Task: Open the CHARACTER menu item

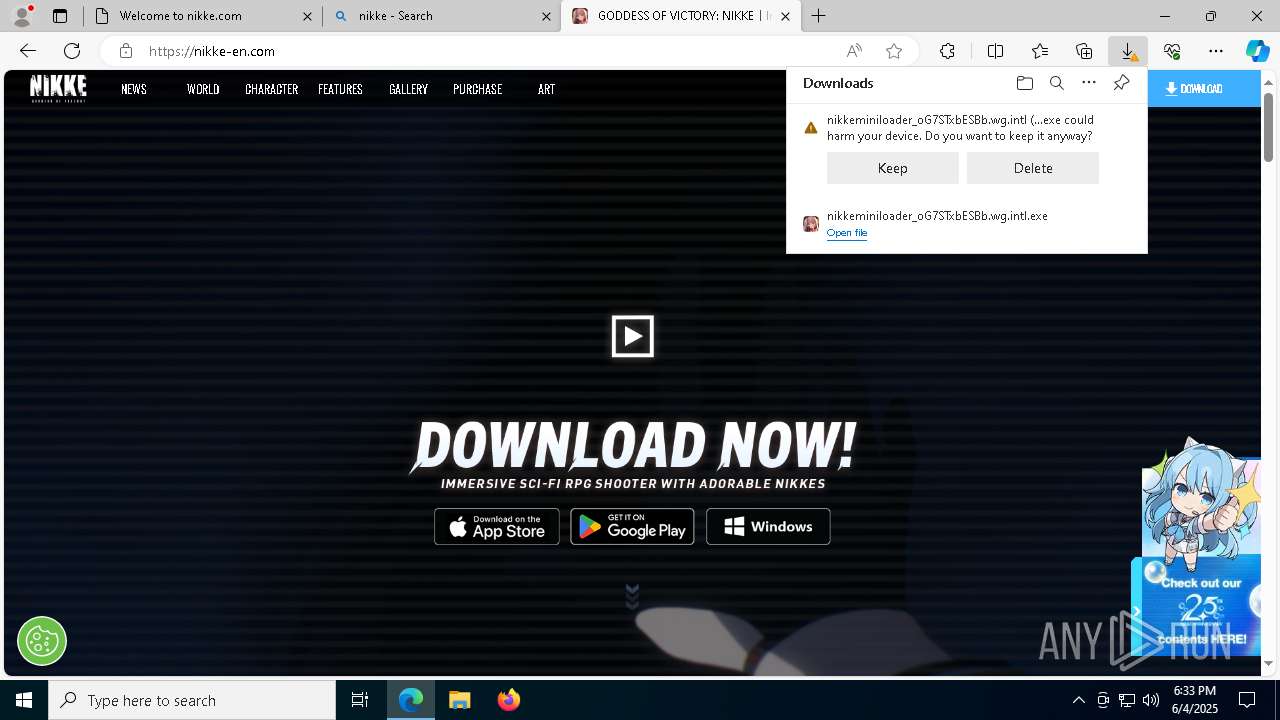Action: point(272,89)
